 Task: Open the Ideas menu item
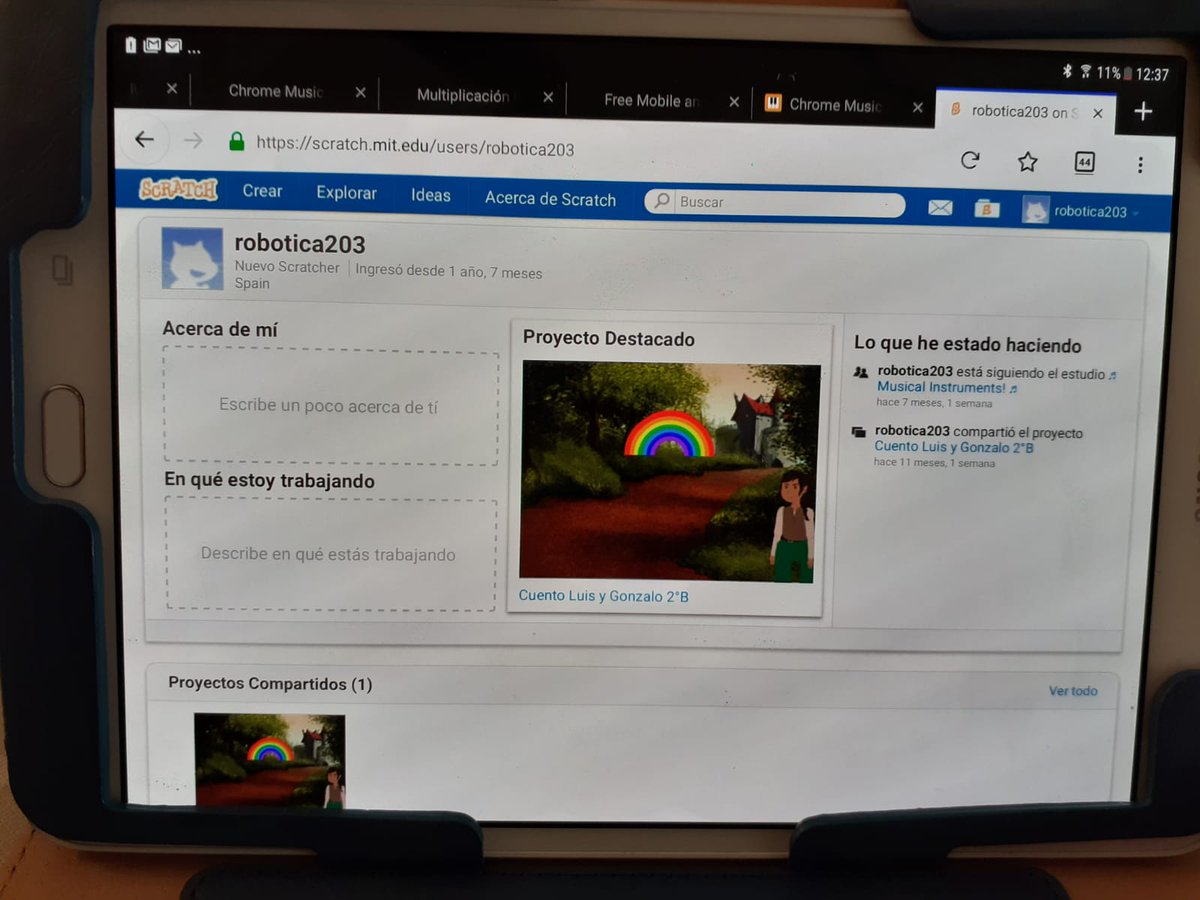click(x=431, y=196)
